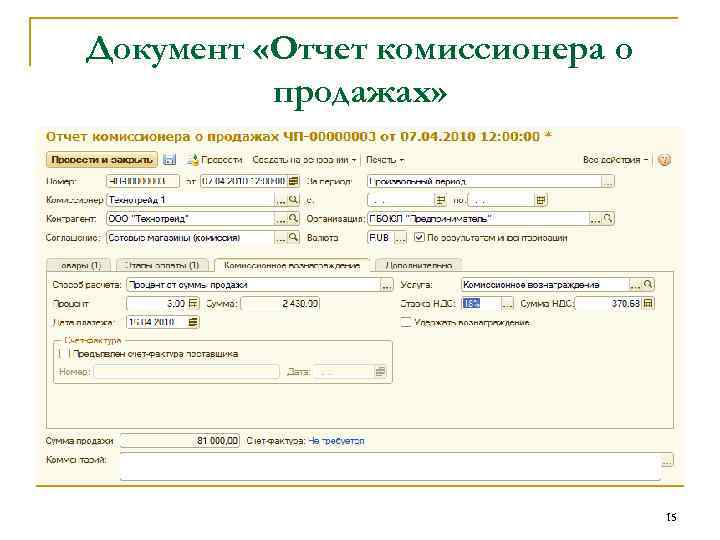Click magnifier icon of Соглашение field
This screenshot has width=720, height=540.
coord(293,237)
